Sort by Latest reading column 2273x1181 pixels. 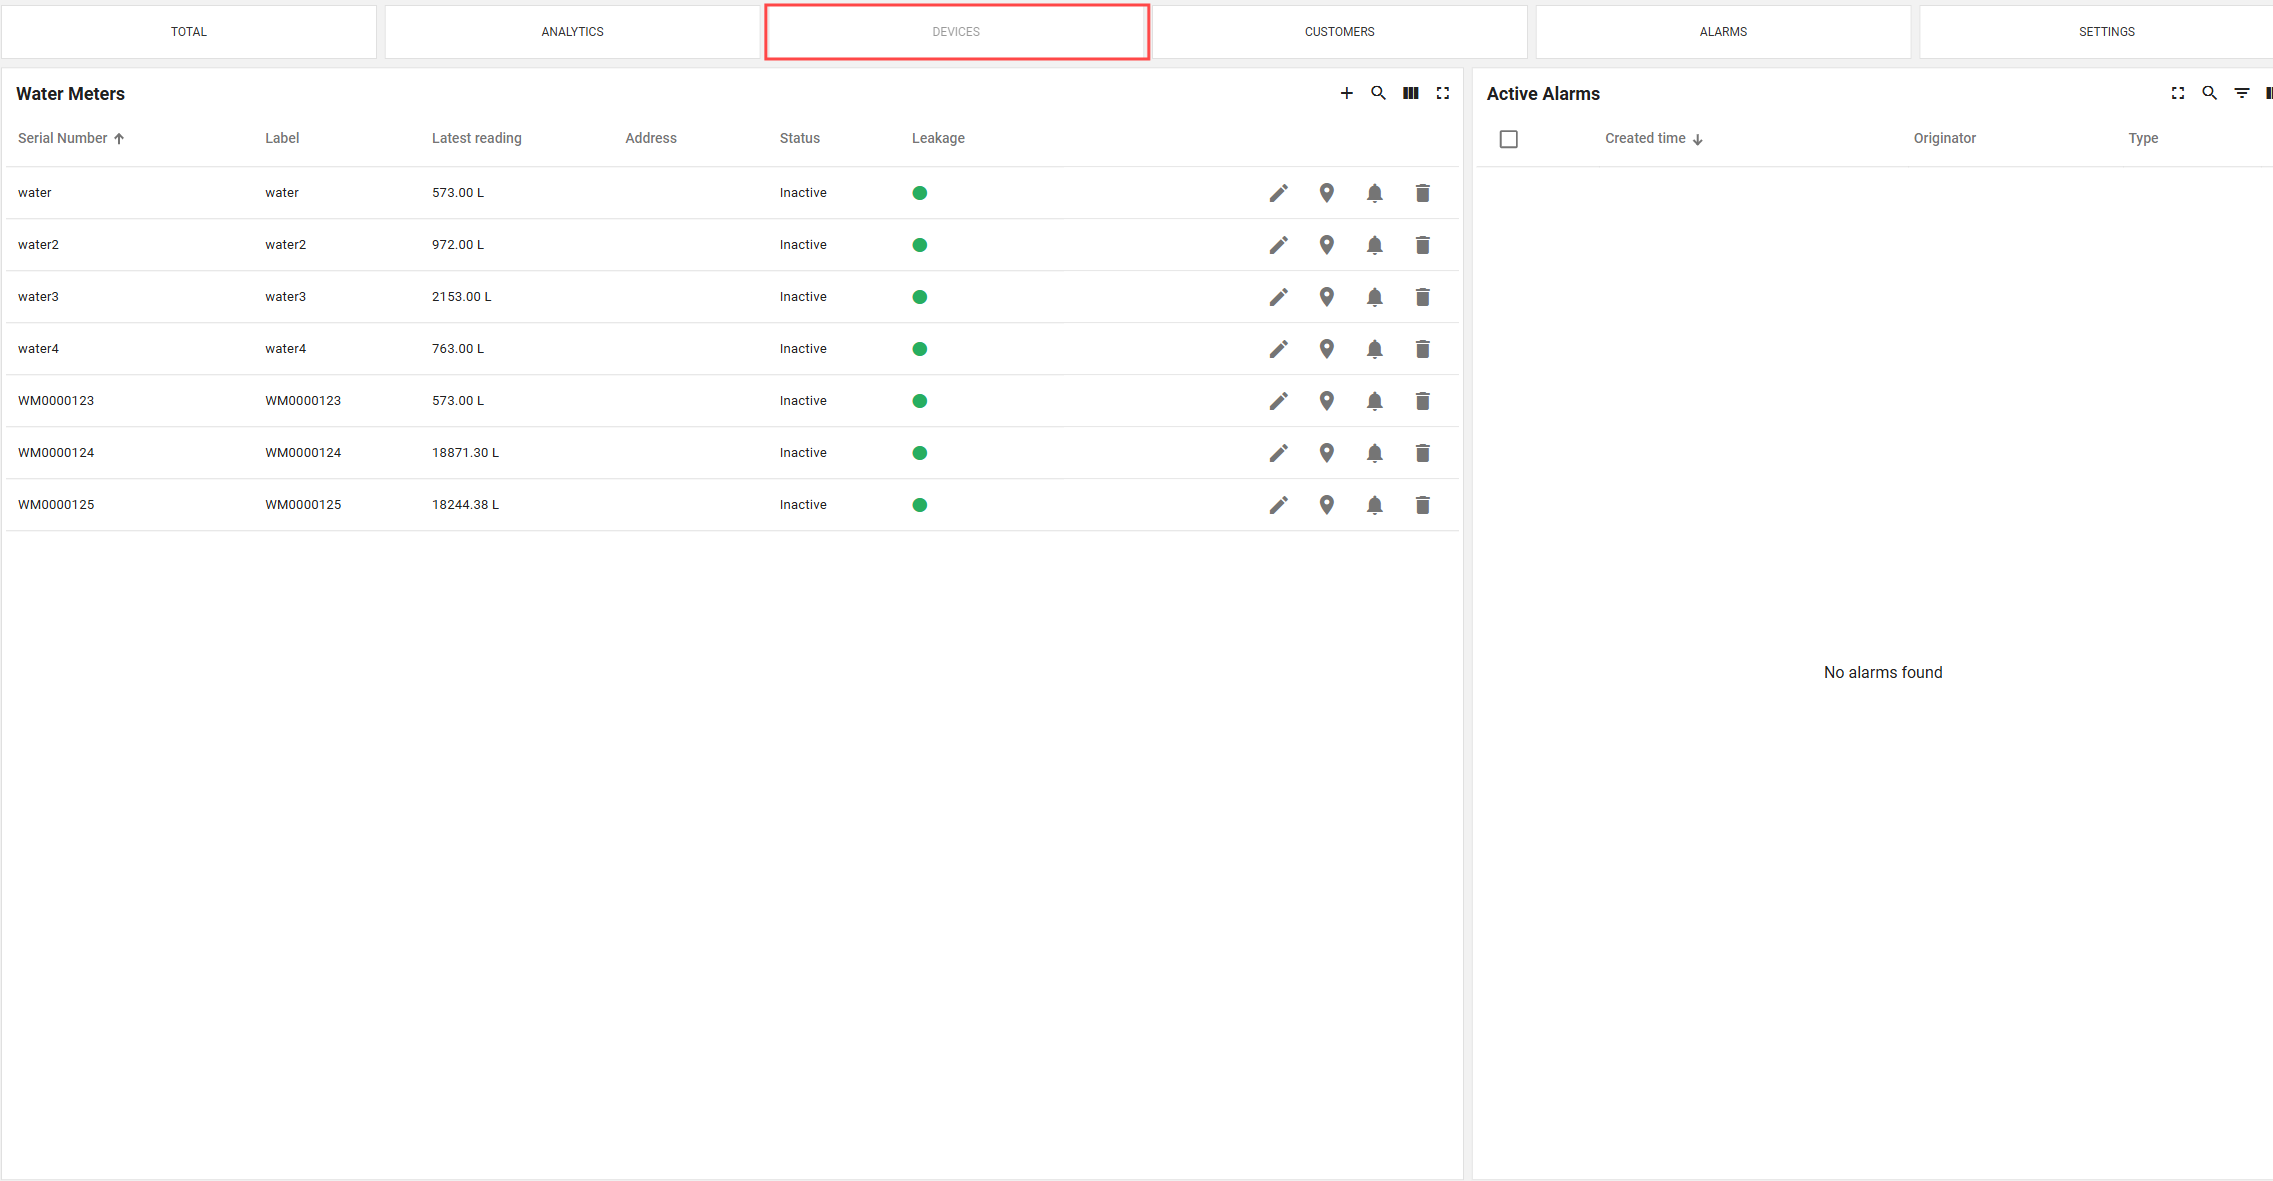point(476,138)
